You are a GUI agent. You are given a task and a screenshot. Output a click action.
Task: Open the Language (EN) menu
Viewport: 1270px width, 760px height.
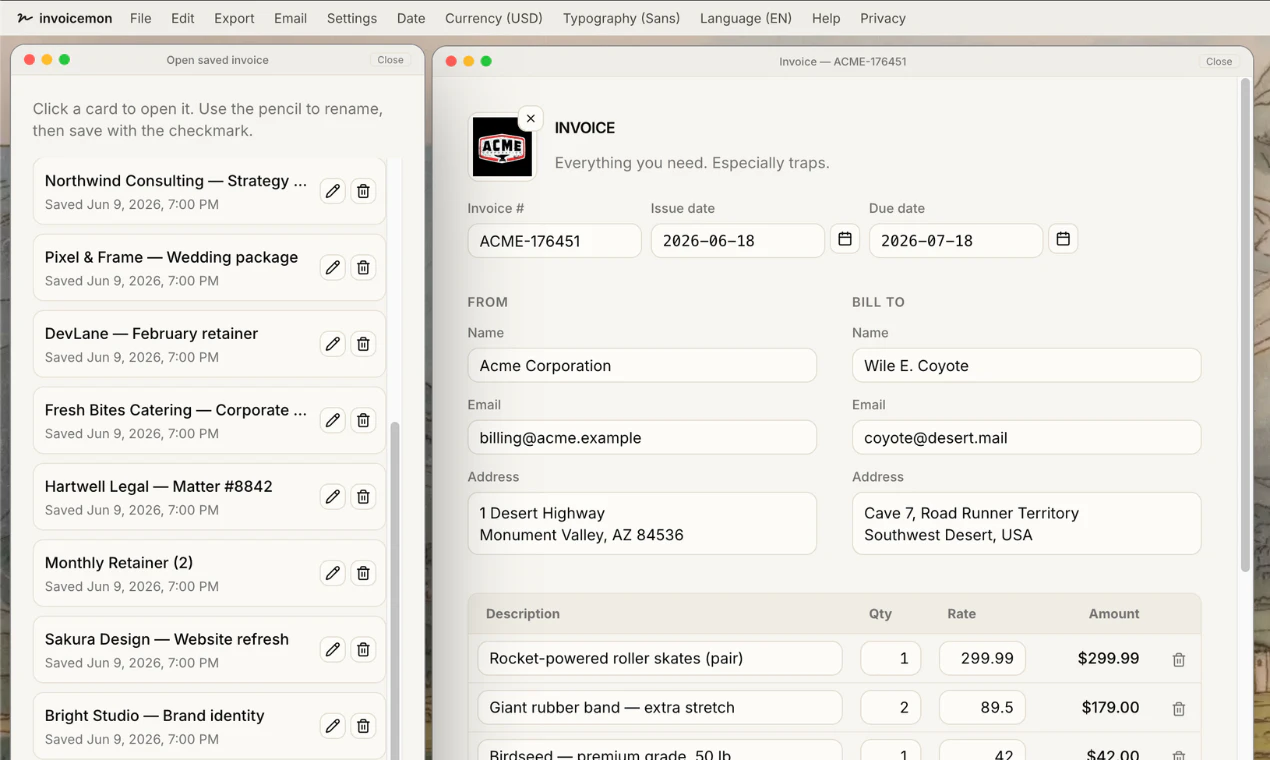click(x=746, y=18)
